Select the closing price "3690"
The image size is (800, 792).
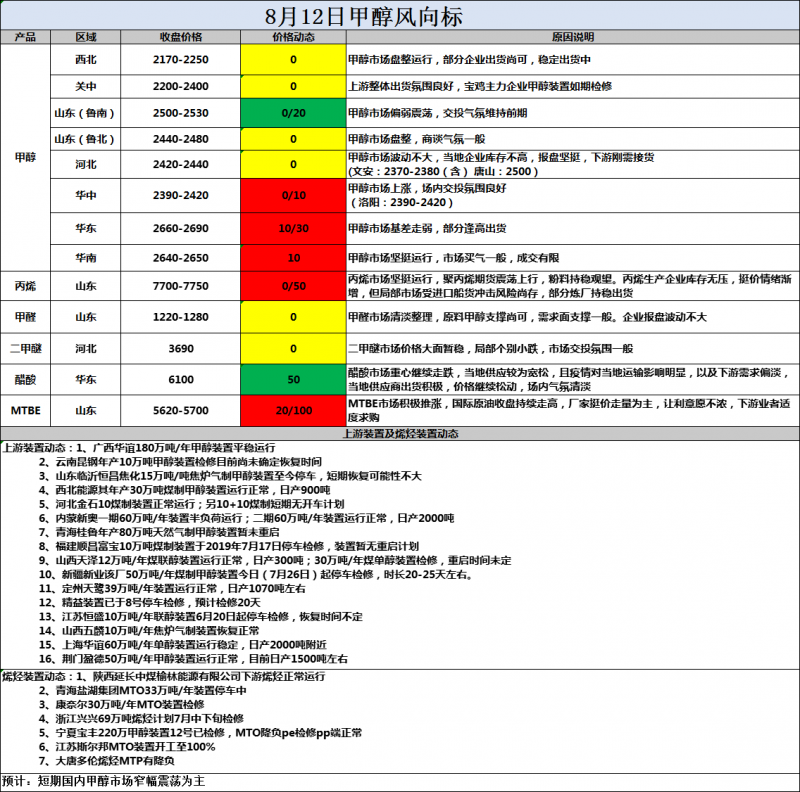point(181,349)
